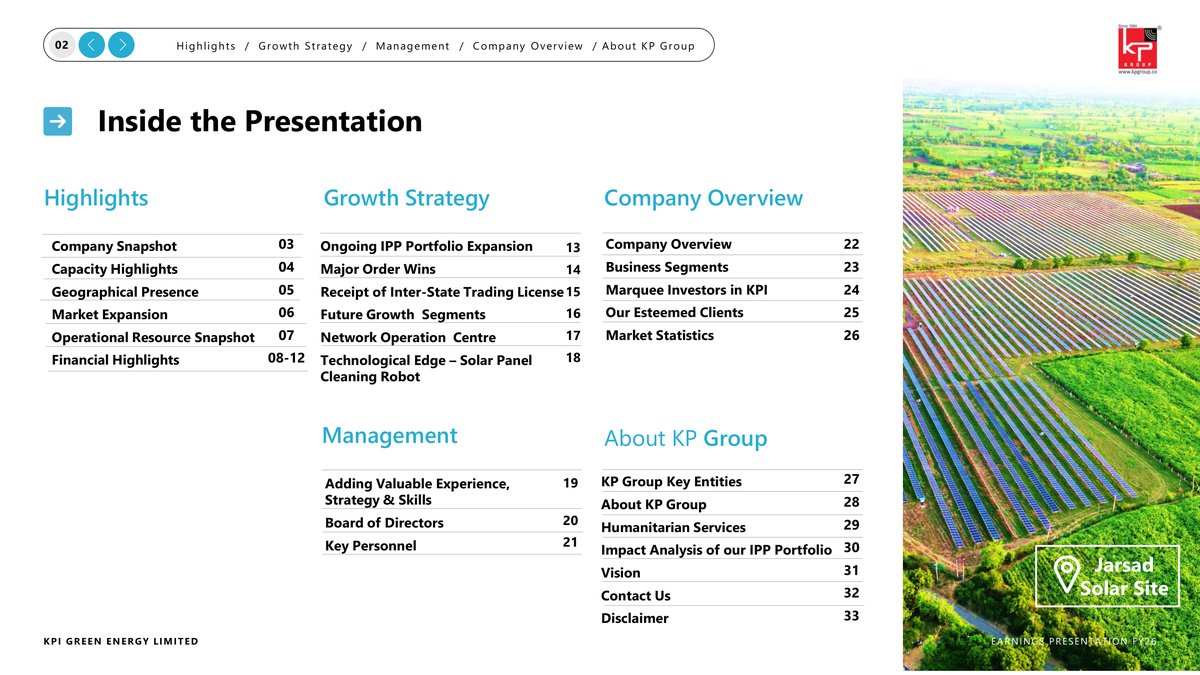The height and width of the screenshot is (675, 1200).
Task: Click the aerial solar farm photo
Action: pos(1051,375)
